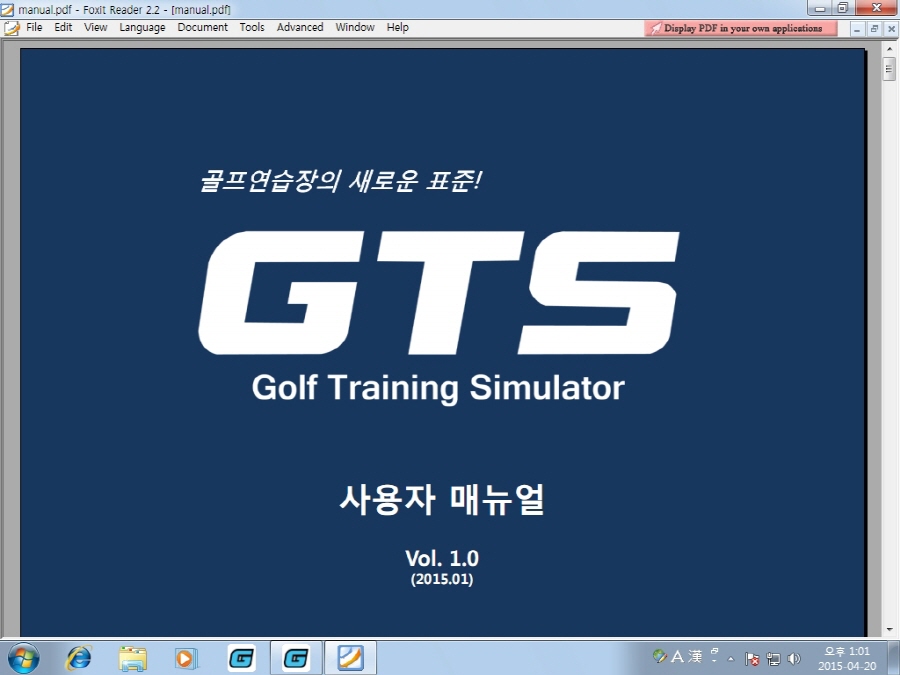Screen dimensions: 900x675
Task: Select Foxit Reader taskbar button
Action: (350, 658)
